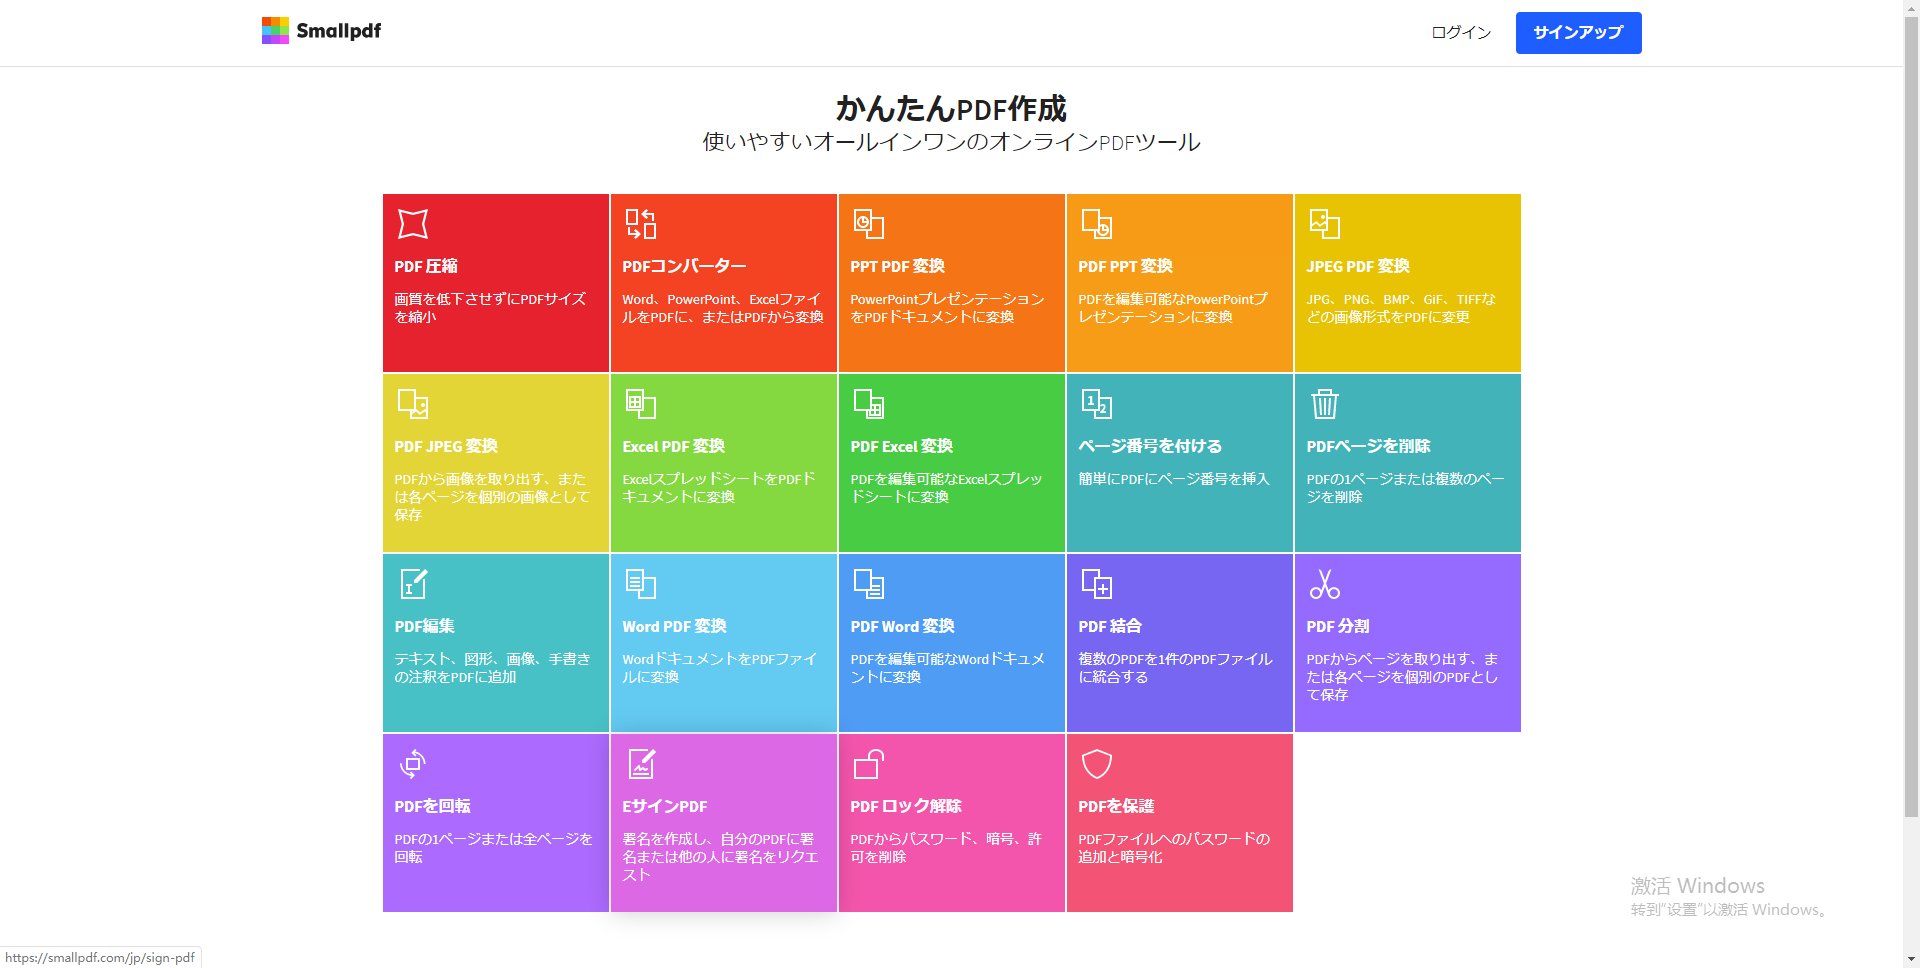Image resolution: width=1920 pixels, height=968 pixels.
Task: Click the Smallpdf colored logo icon
Action: (275, 31)
